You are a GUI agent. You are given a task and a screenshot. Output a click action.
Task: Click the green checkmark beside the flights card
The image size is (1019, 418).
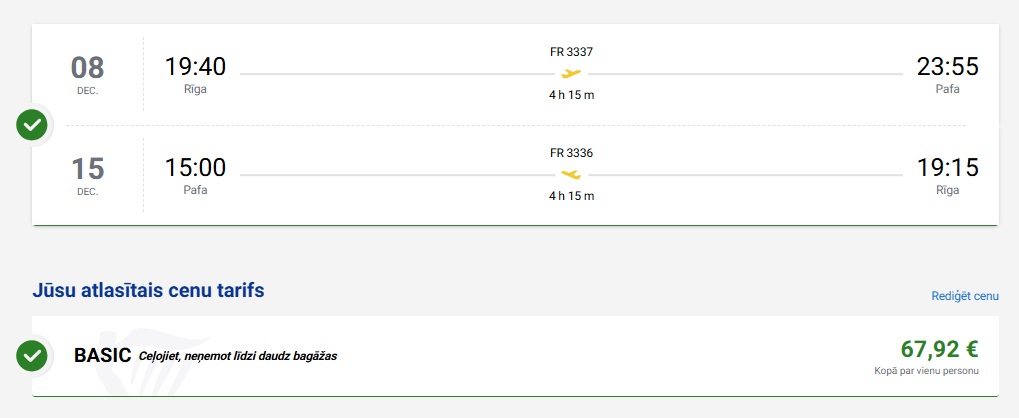point(33,125)
